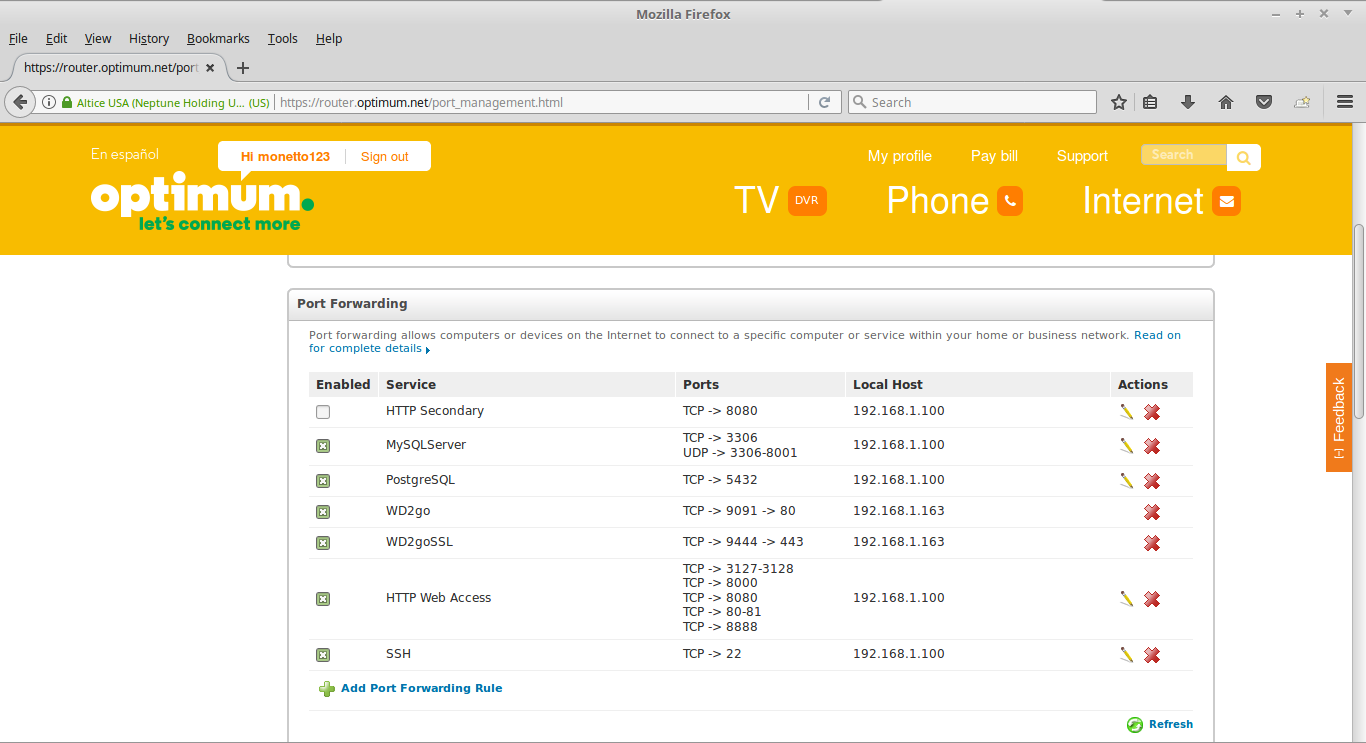The image size is (1366, 743).
Task: Open the Bookmarks menu
Action: 218,38
